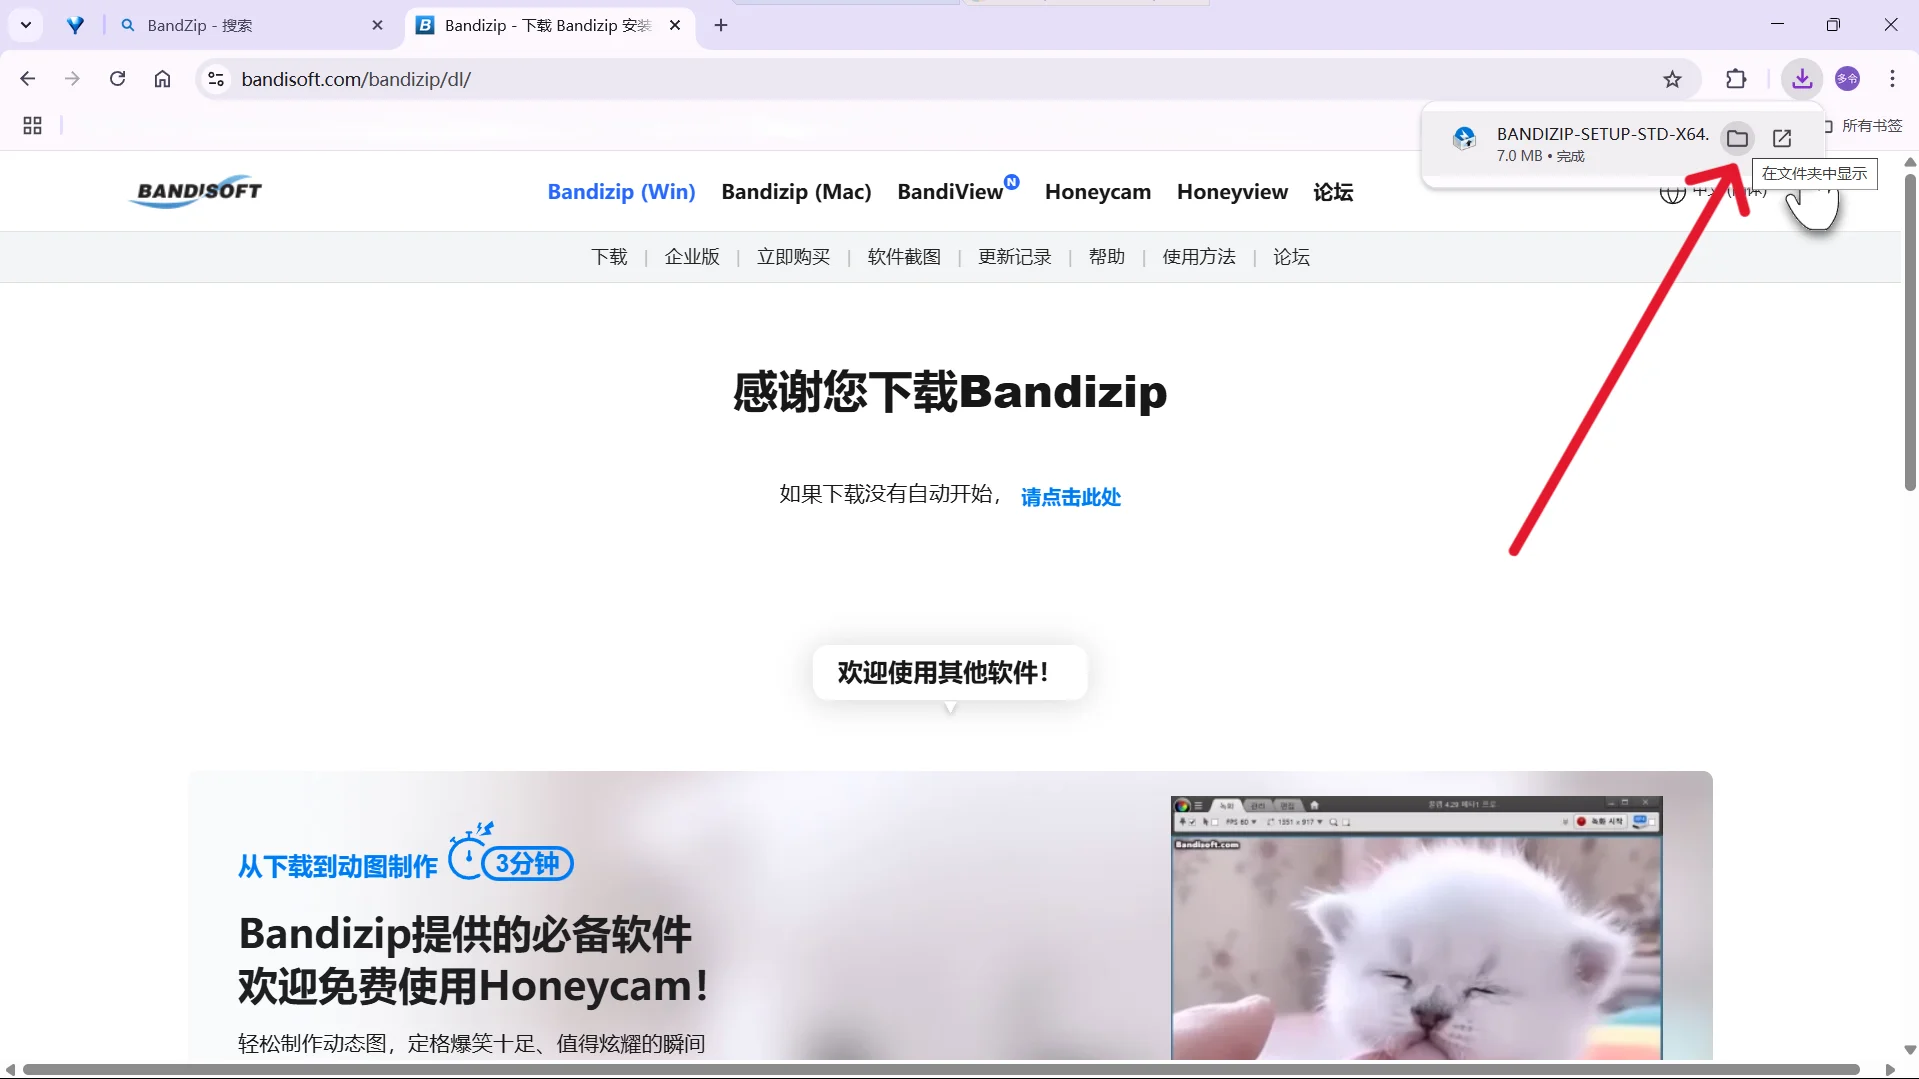The width and height of the screenshot is (1919, 1079).
Task: Expand the browser tab search chevron
Action: point(26,25)
